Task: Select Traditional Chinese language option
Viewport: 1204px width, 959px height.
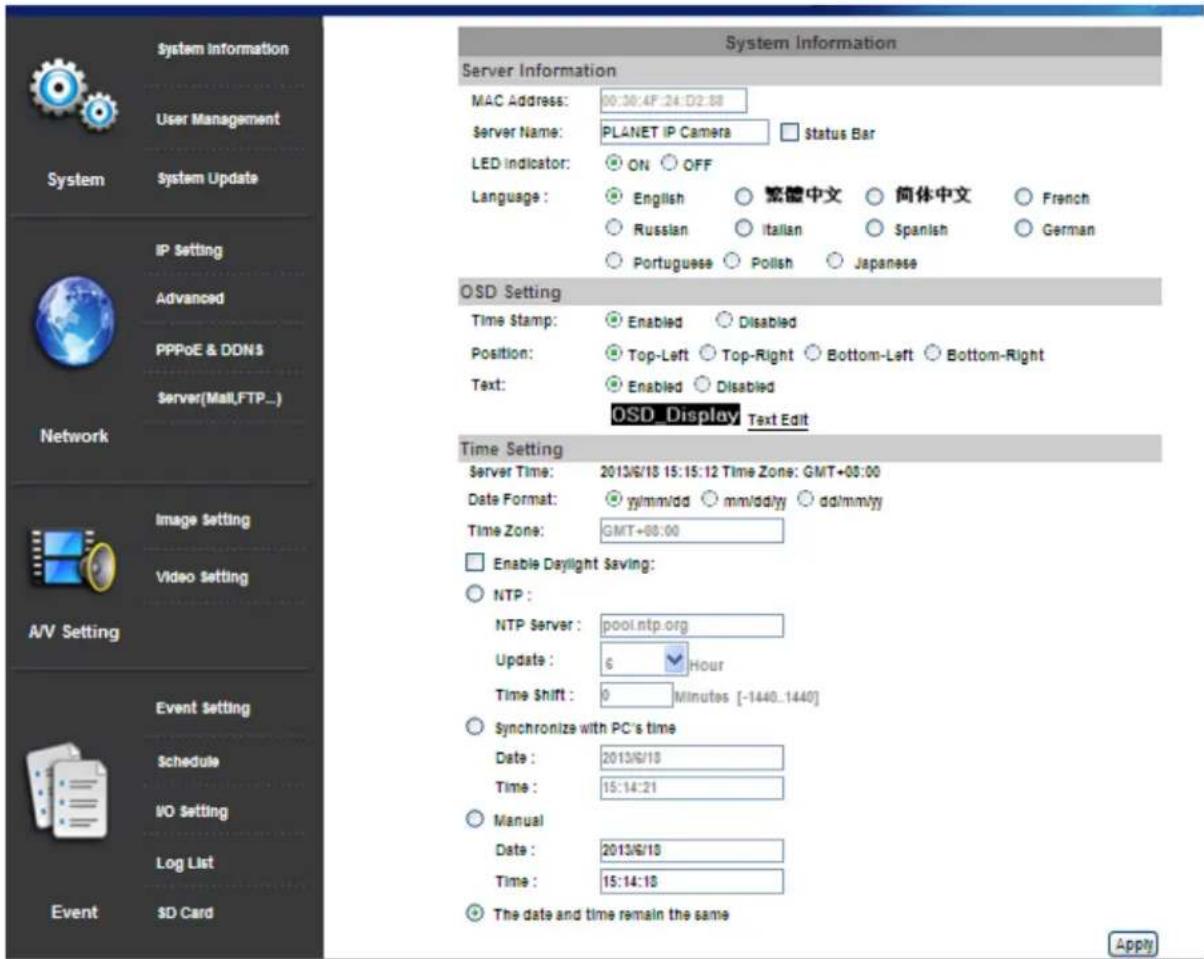Action: coord(743,197)
